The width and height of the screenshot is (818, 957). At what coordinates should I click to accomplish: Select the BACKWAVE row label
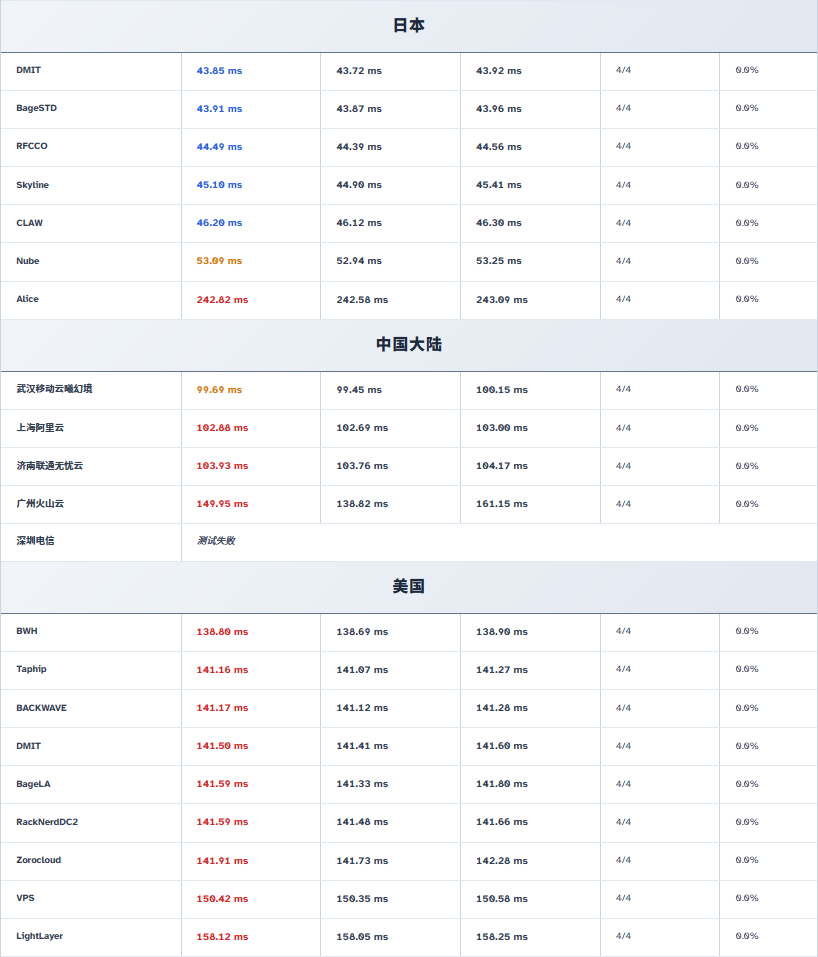tap(41, 708)
